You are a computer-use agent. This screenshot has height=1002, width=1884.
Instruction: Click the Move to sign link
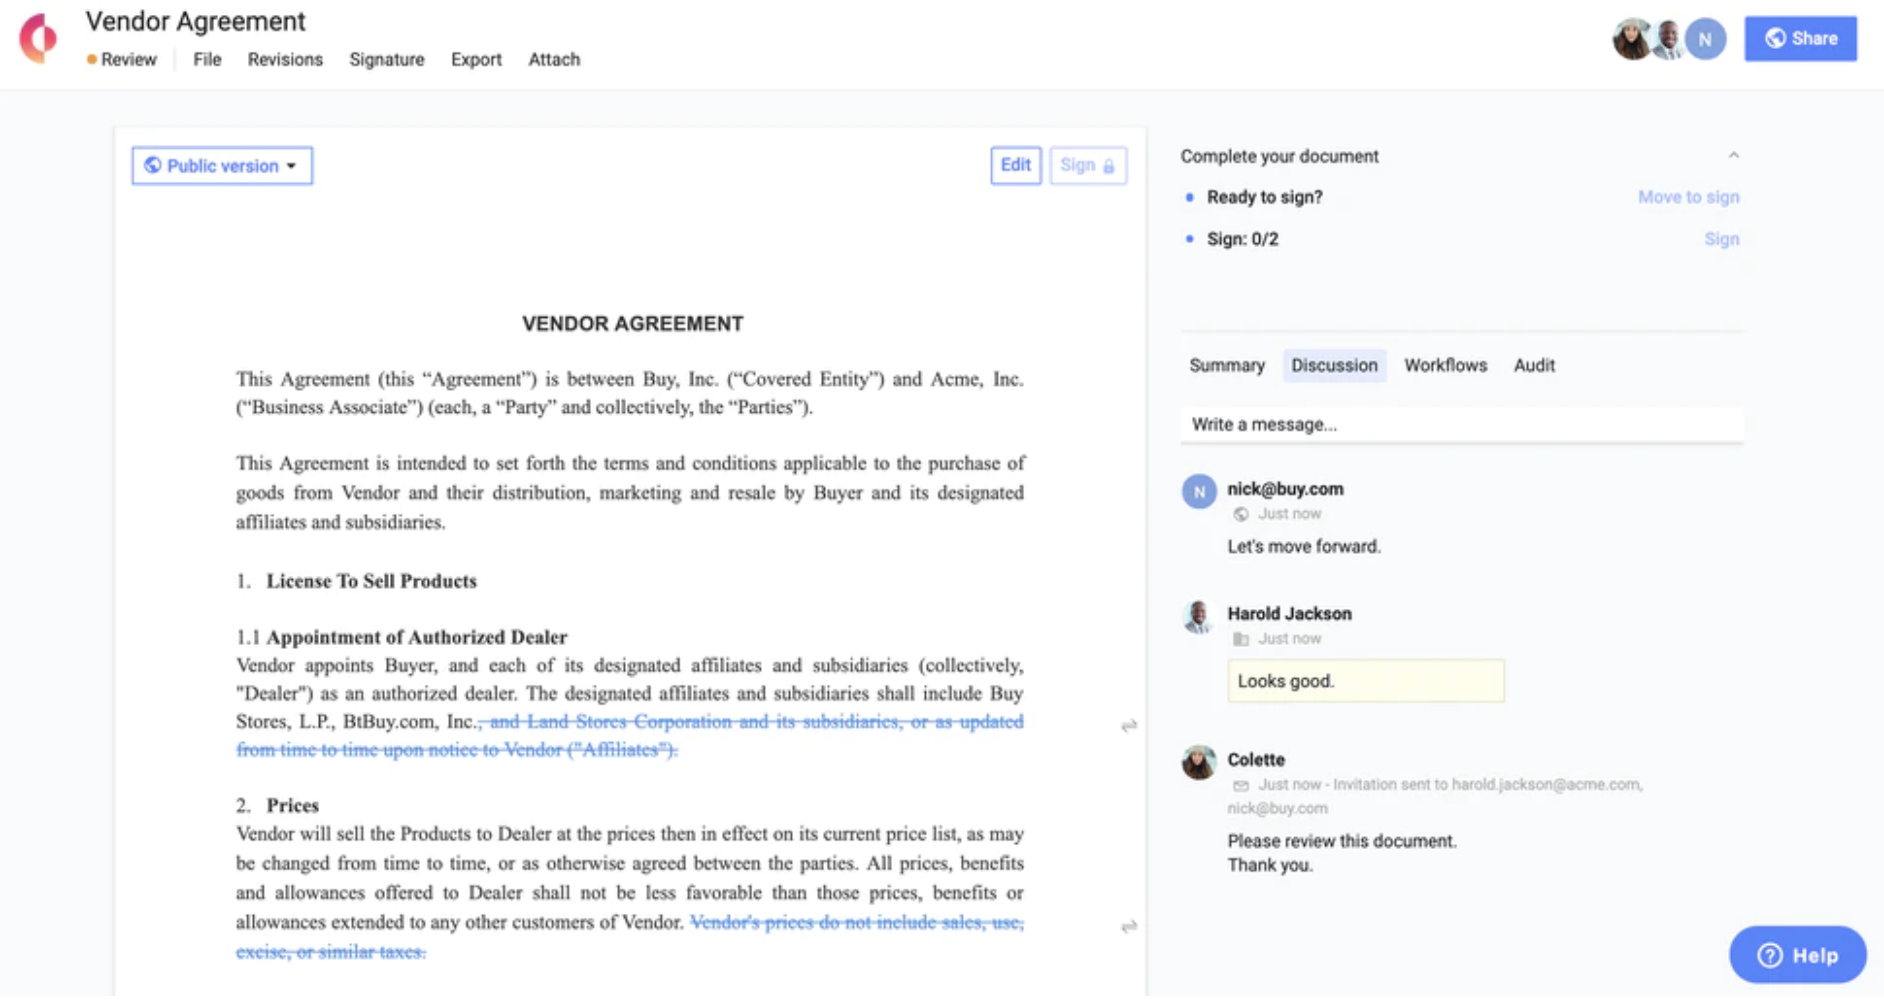[x=1688, y=197]
